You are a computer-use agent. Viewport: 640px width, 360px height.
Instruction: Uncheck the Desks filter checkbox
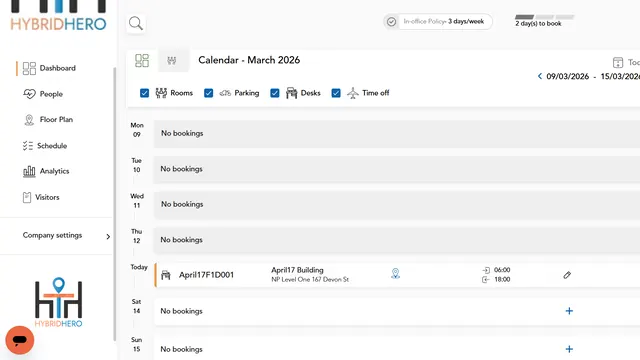point(275,93)
